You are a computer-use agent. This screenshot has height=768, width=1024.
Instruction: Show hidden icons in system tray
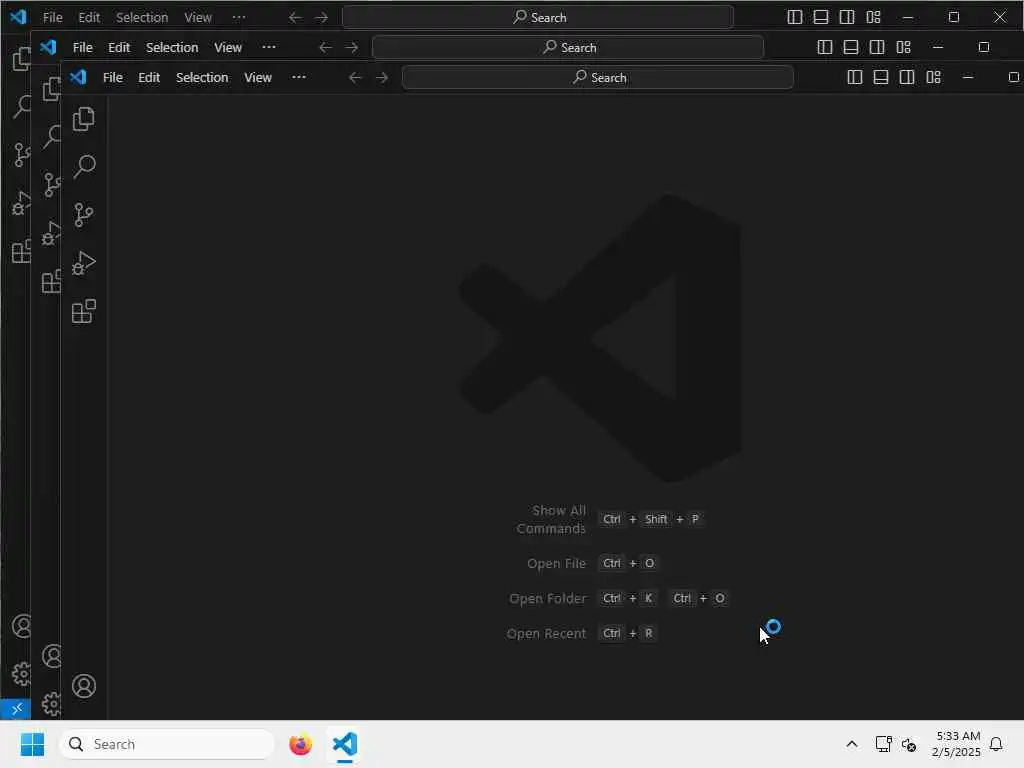(x=852, y=744)
